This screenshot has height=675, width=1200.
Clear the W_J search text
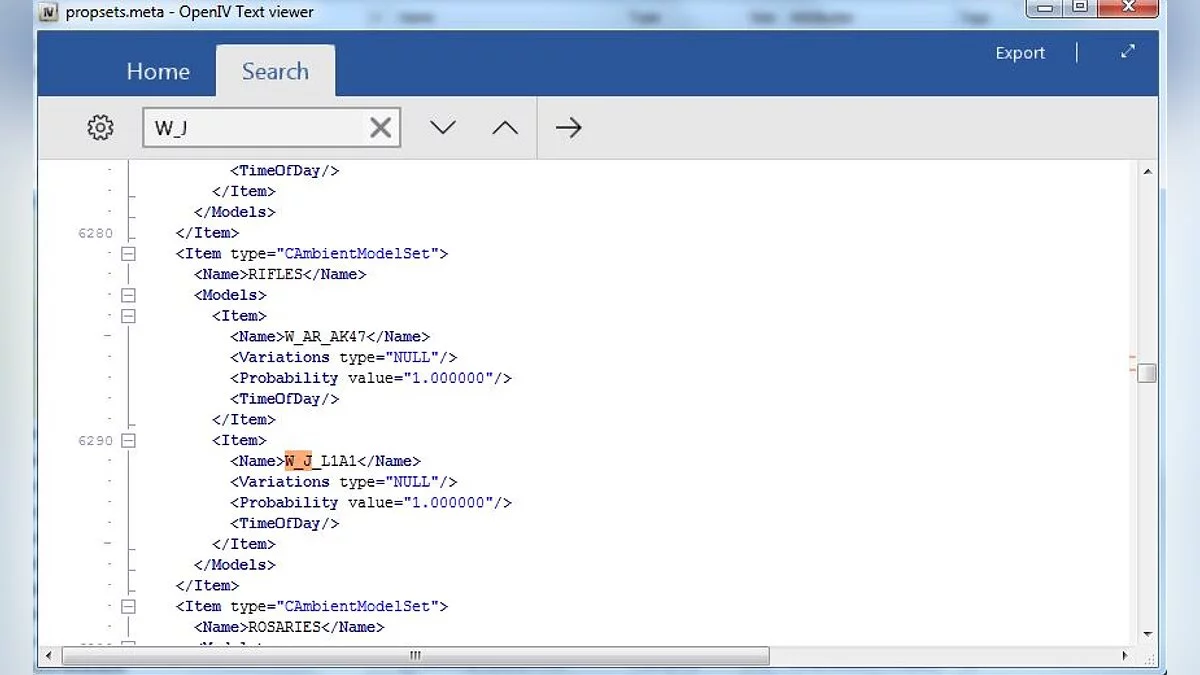[x=380, y=128]
